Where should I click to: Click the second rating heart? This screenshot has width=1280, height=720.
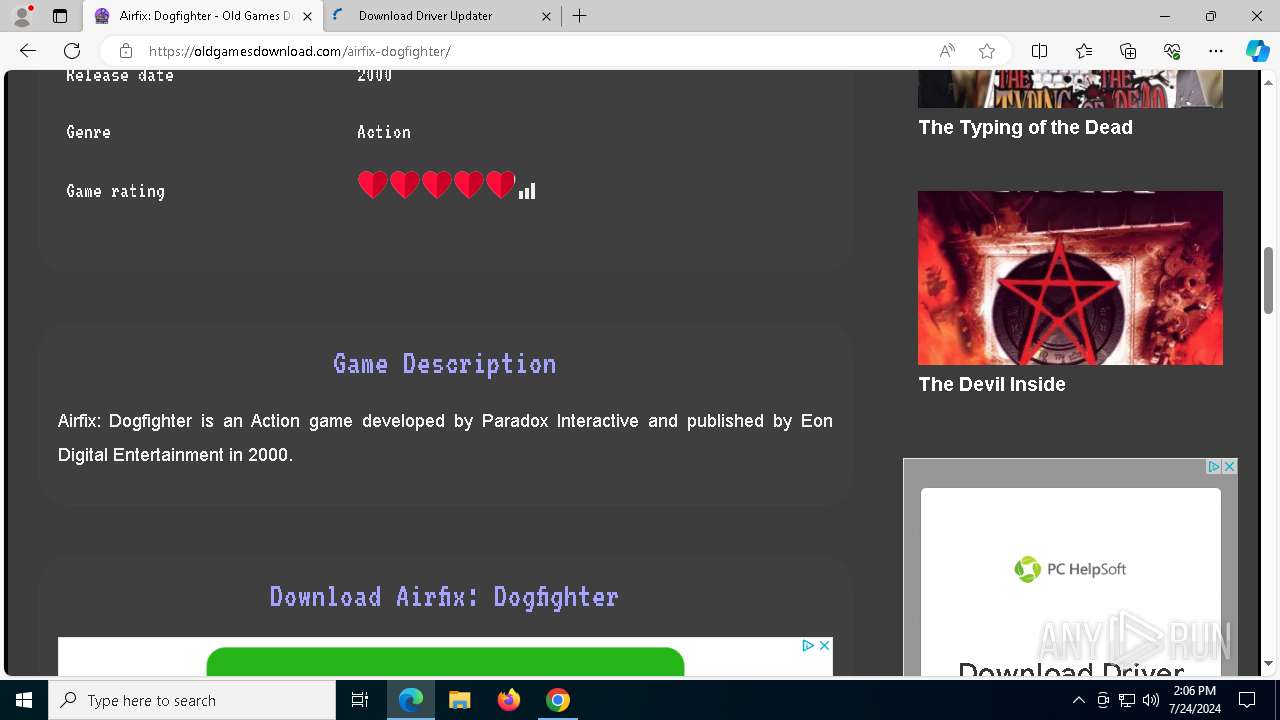tap(405, 185)
